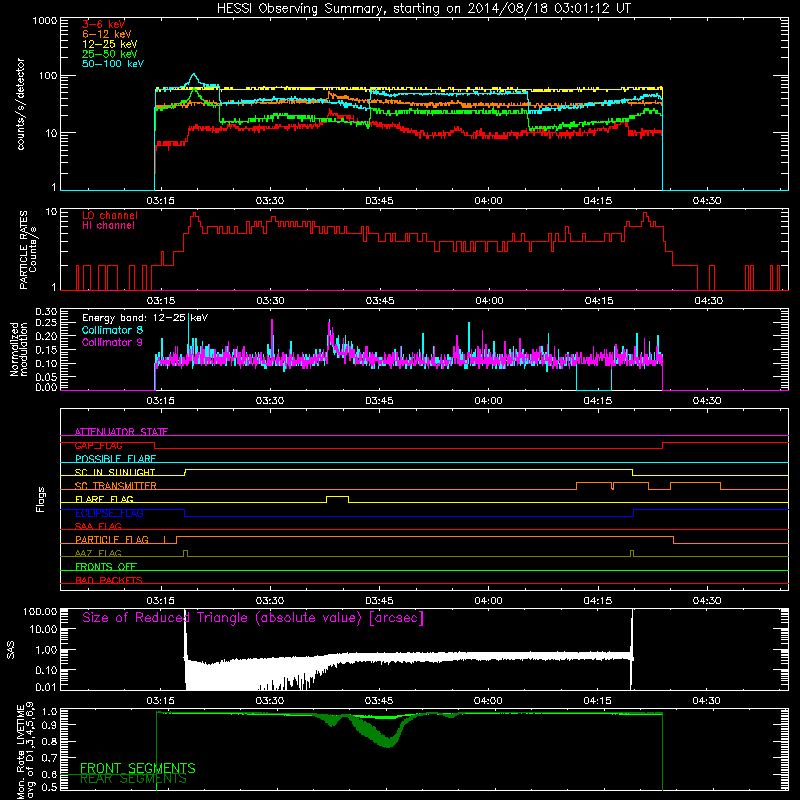This screenshot has width=800, height=800.
Task: Click the 04:15 tick under SAS plot
Action: tap(597, 701)
